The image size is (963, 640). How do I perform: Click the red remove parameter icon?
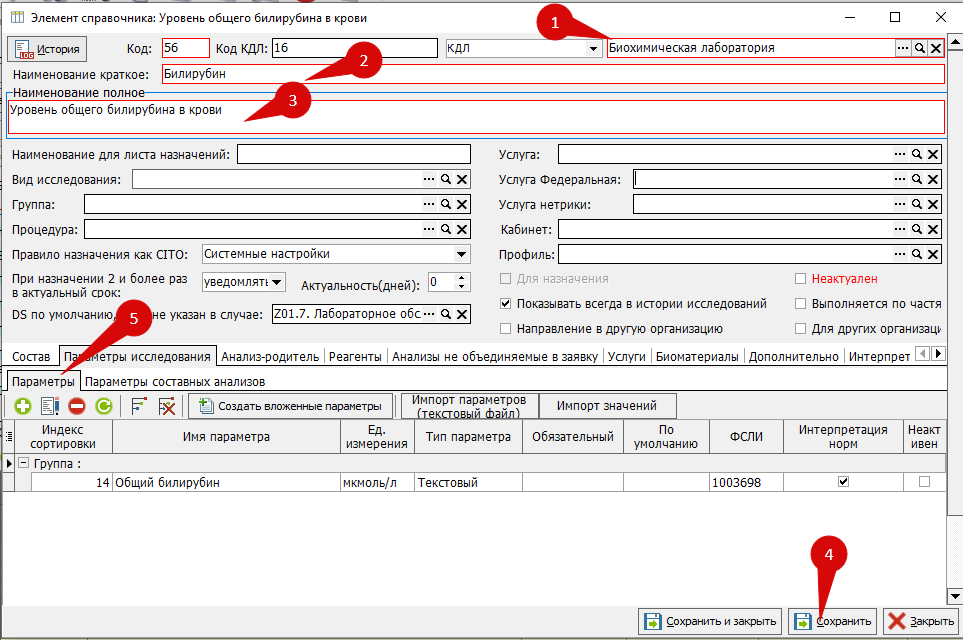tap(77, 406)
